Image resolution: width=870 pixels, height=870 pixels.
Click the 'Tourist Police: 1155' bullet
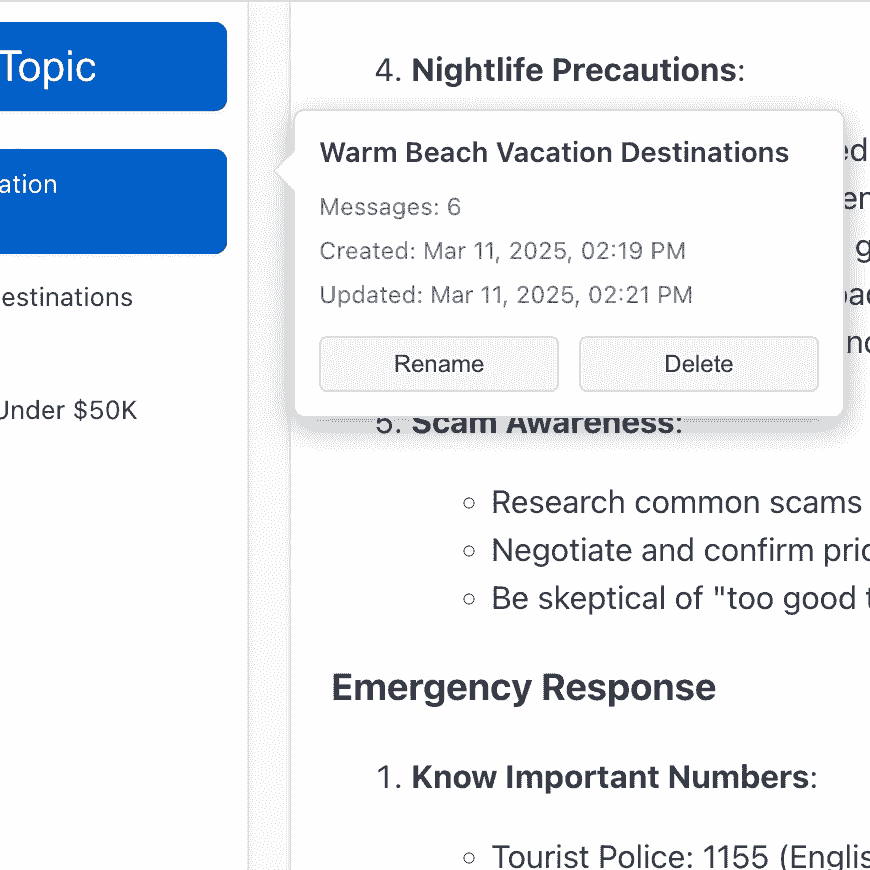click(x=680, y=857)
